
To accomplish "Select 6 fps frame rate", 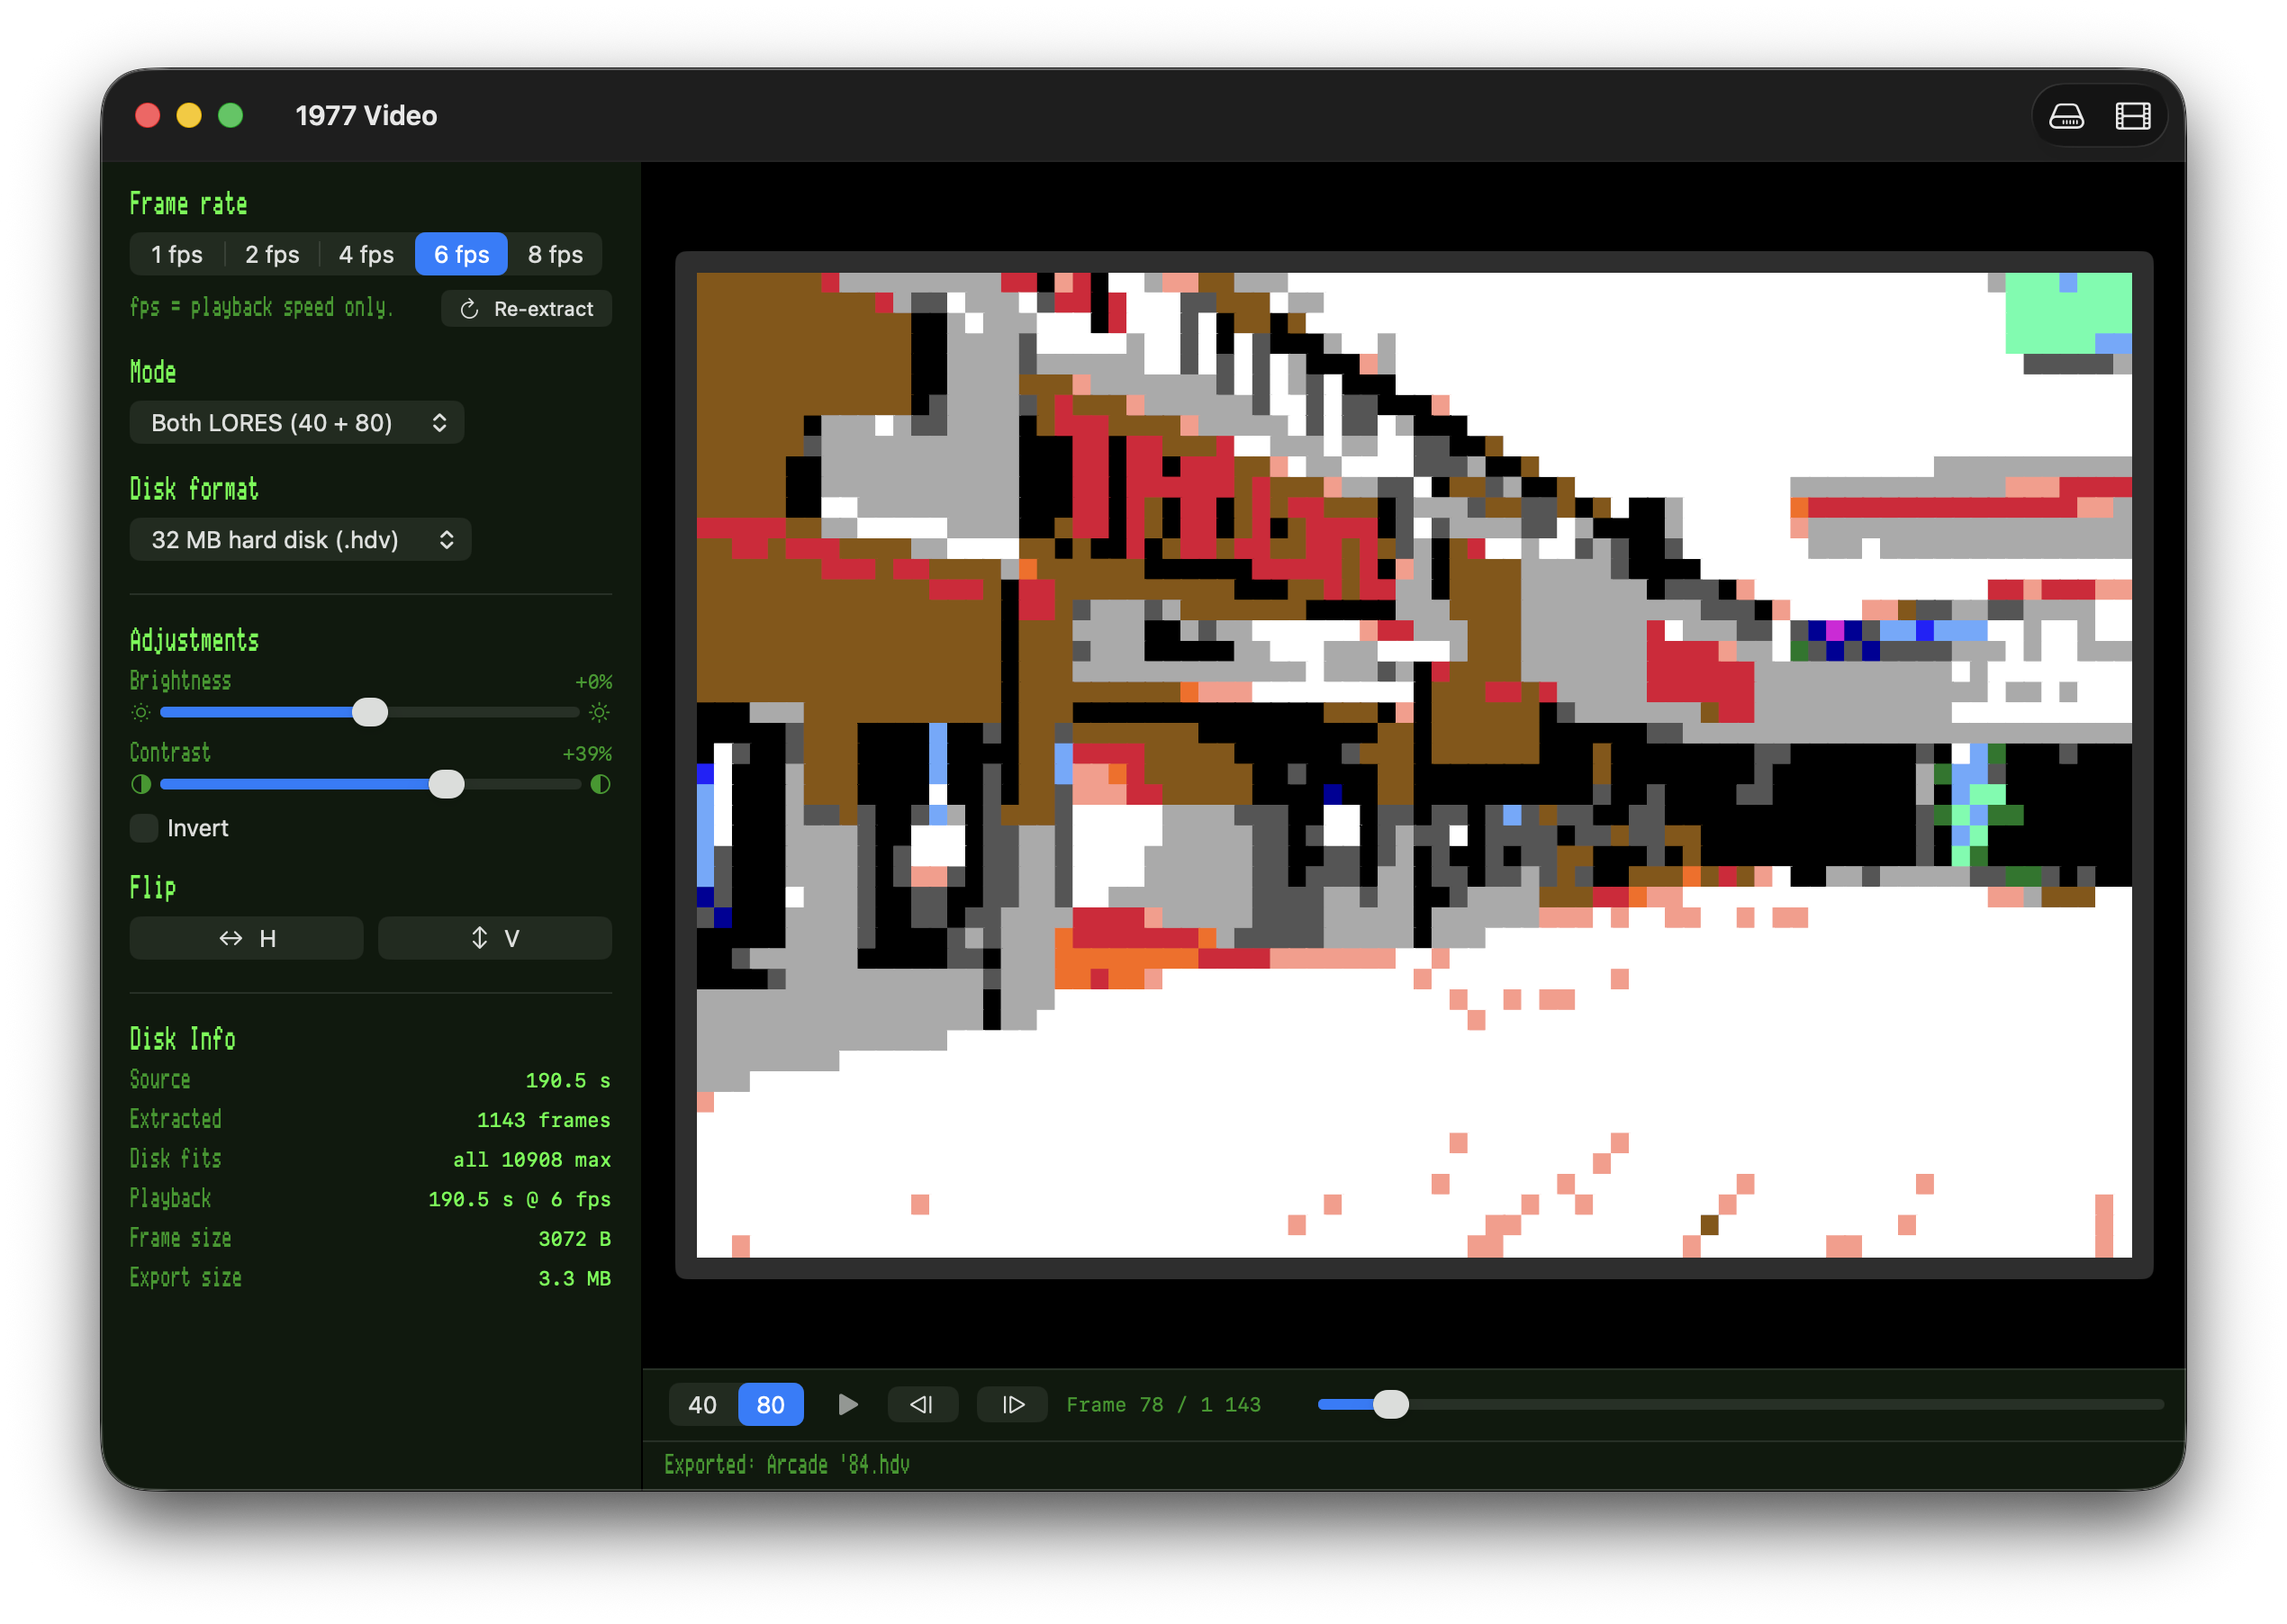I will coord(461,254).
